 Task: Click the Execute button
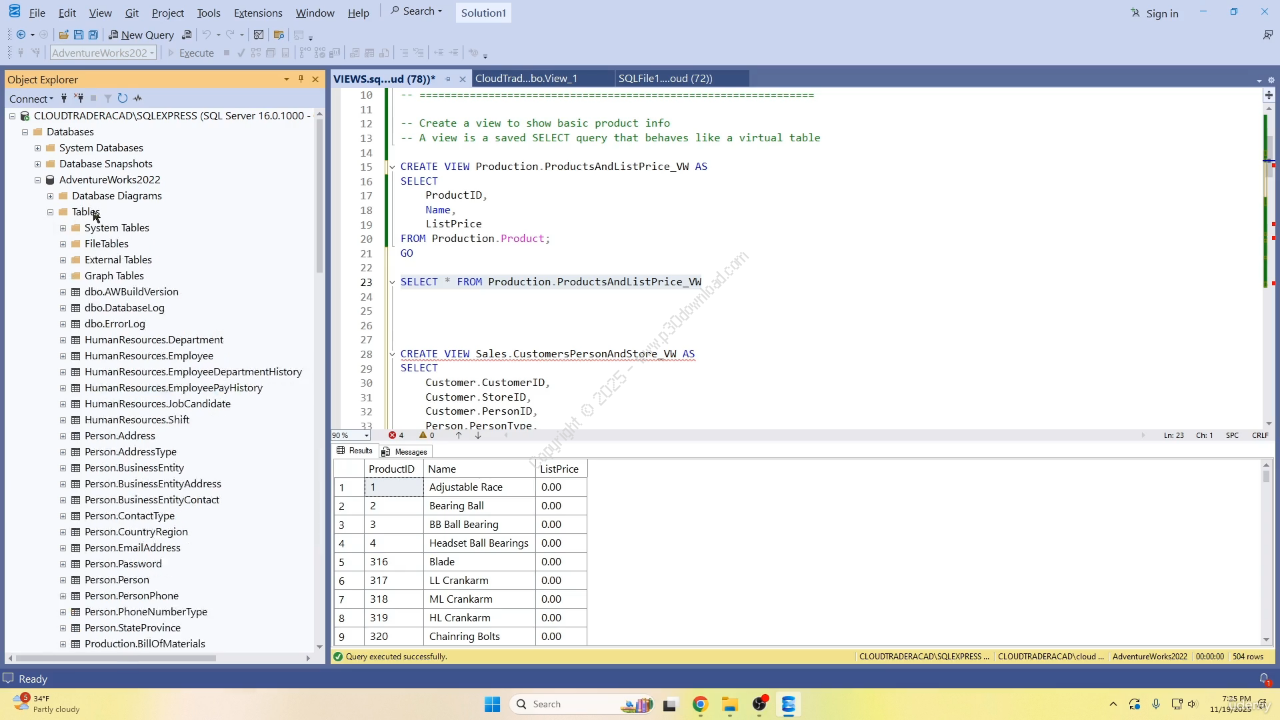pyautogui.click(x=190, y=53)
